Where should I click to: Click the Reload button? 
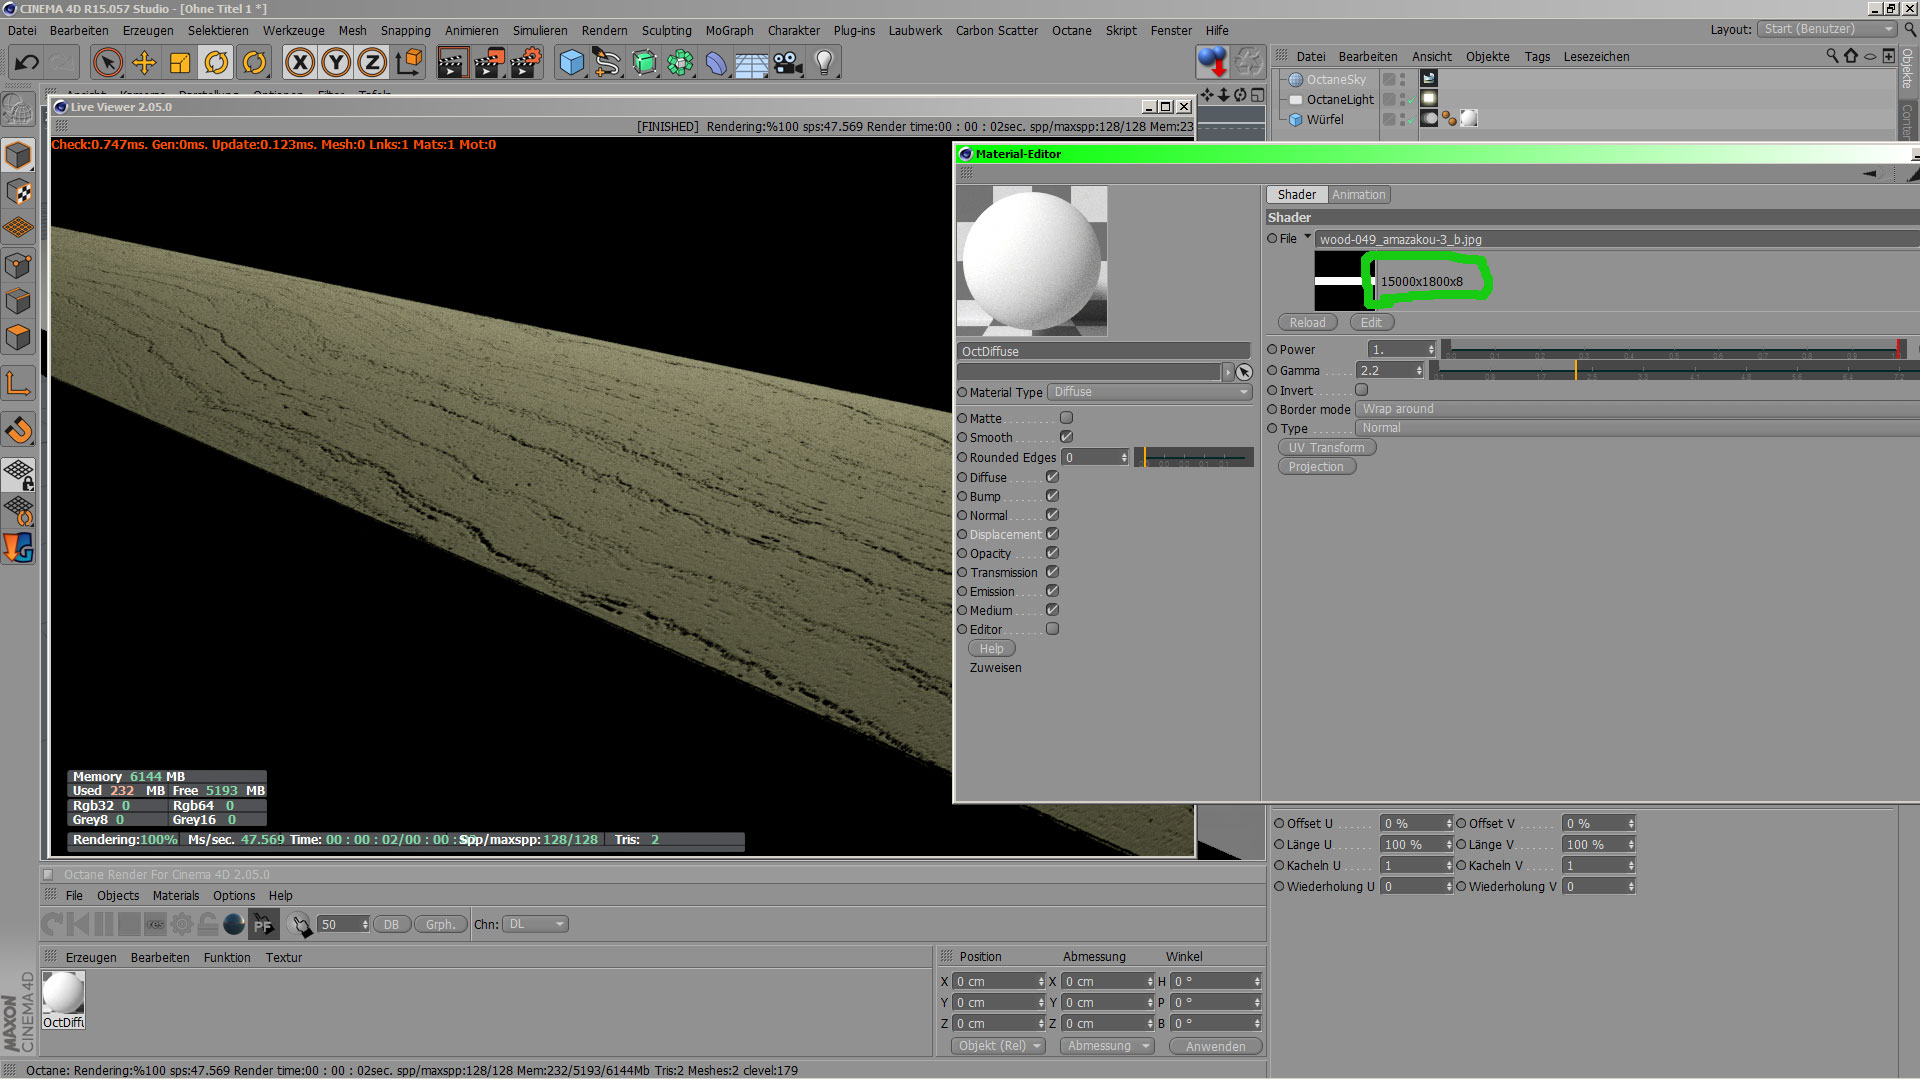tap(1307, 323)
